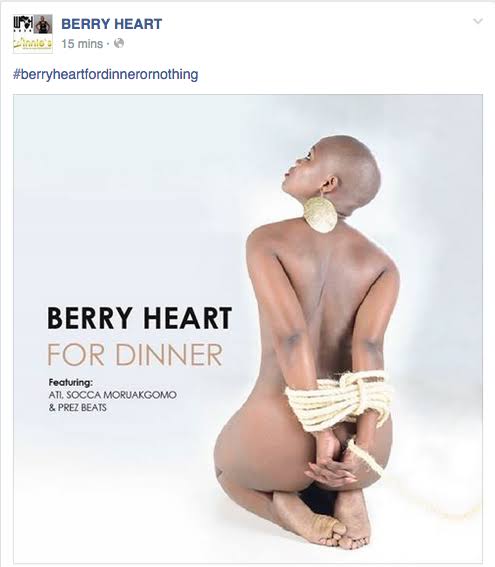Image resolution: width=495 pixels, height=567 pixels.
Task: Click the coiled rope in the photo
Action: (x=340, y=400)
